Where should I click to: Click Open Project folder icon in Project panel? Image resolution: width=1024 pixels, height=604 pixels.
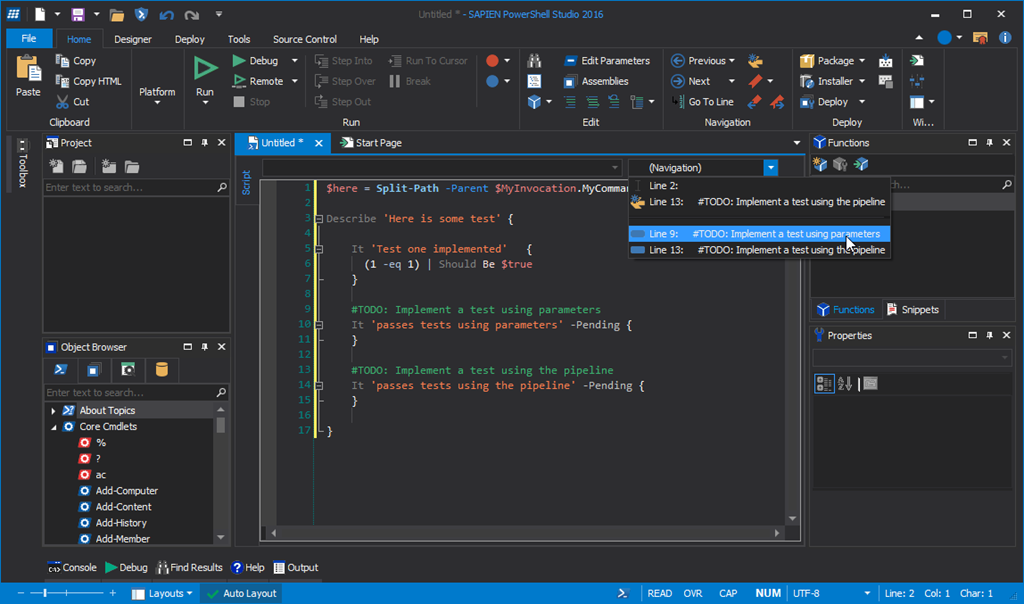click(79, 167)
